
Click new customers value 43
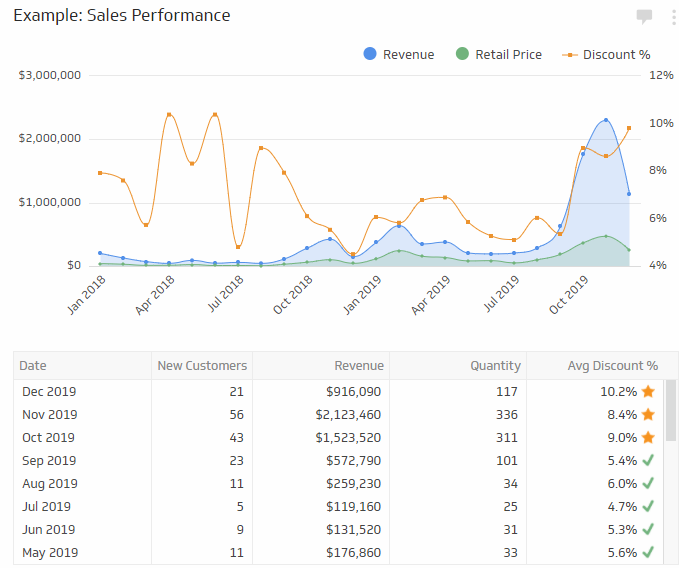point(236,438)
